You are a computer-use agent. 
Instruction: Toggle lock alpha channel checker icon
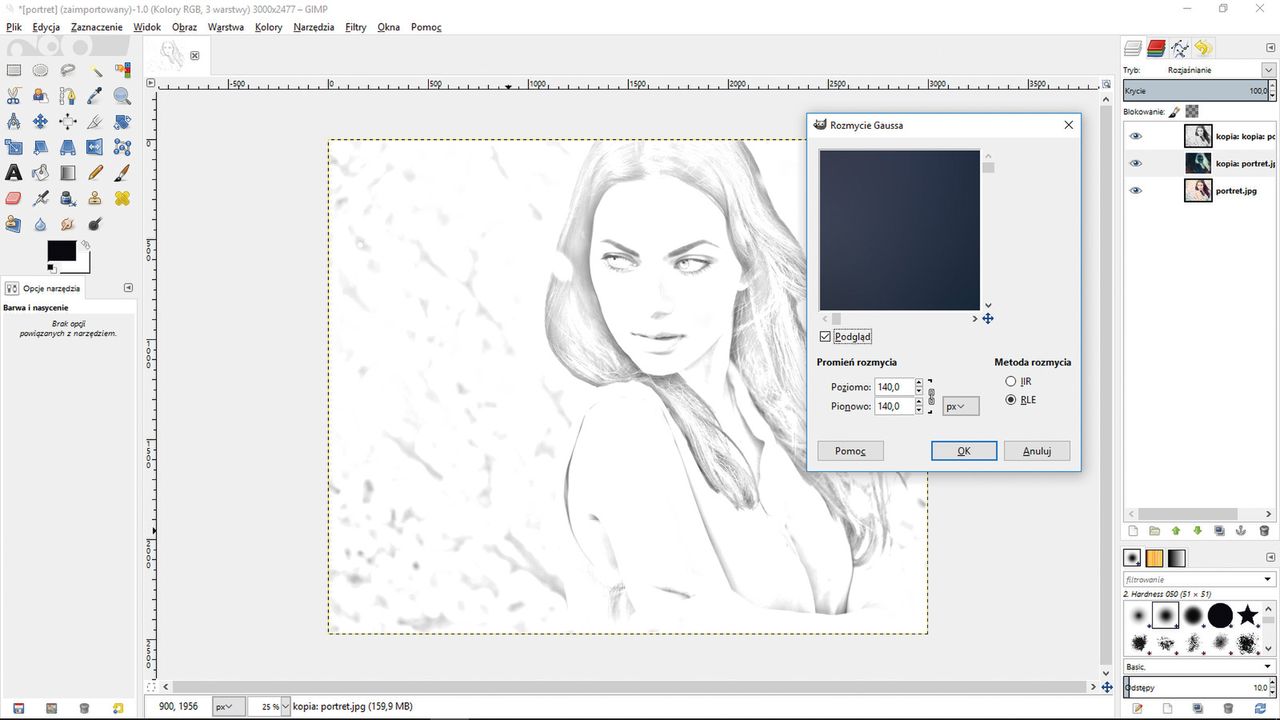click(x=1192, y=112)
